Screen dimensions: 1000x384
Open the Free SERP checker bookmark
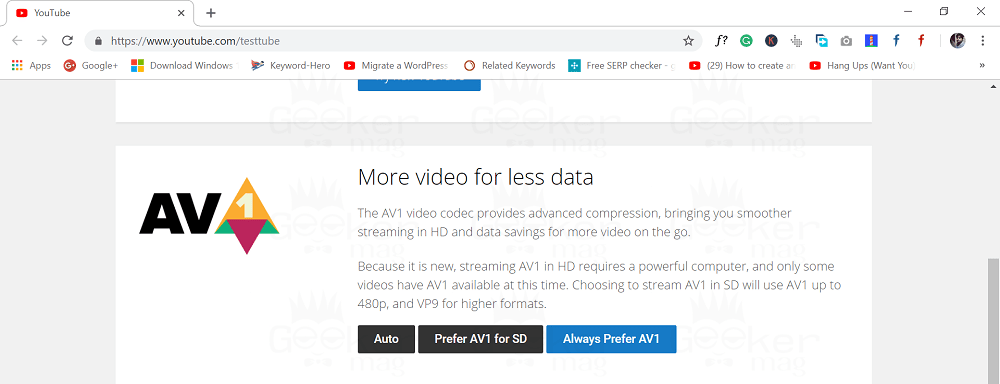pos(621,65)
